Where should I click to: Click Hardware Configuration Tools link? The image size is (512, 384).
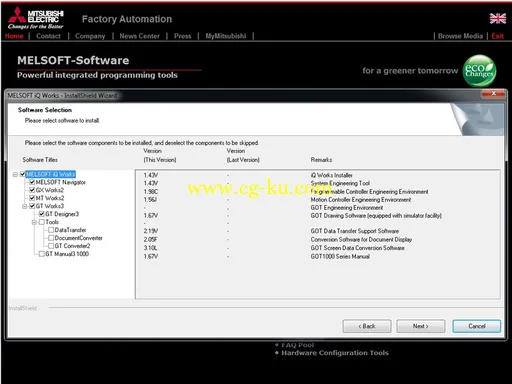[x=335, y=353]
